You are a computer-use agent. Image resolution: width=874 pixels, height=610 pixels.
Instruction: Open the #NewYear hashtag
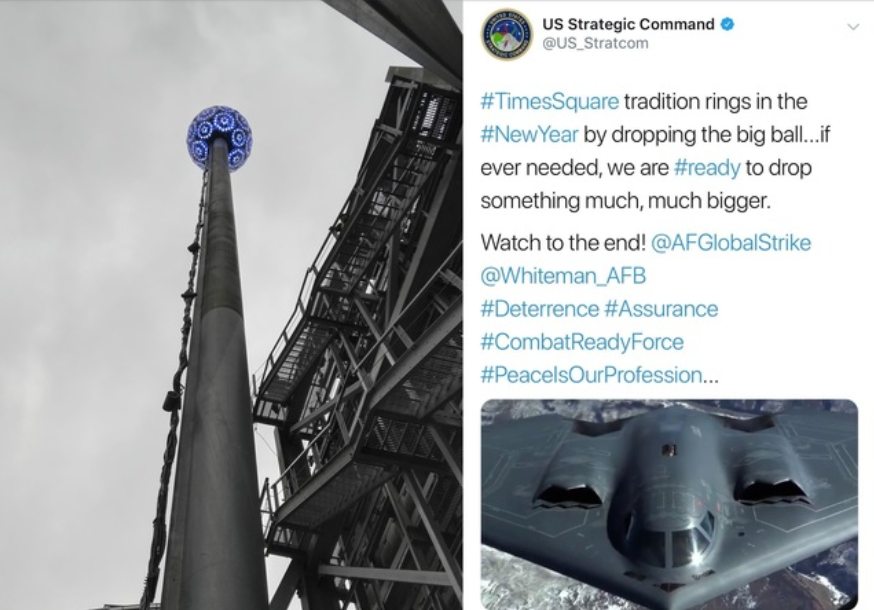coord(530,135)
